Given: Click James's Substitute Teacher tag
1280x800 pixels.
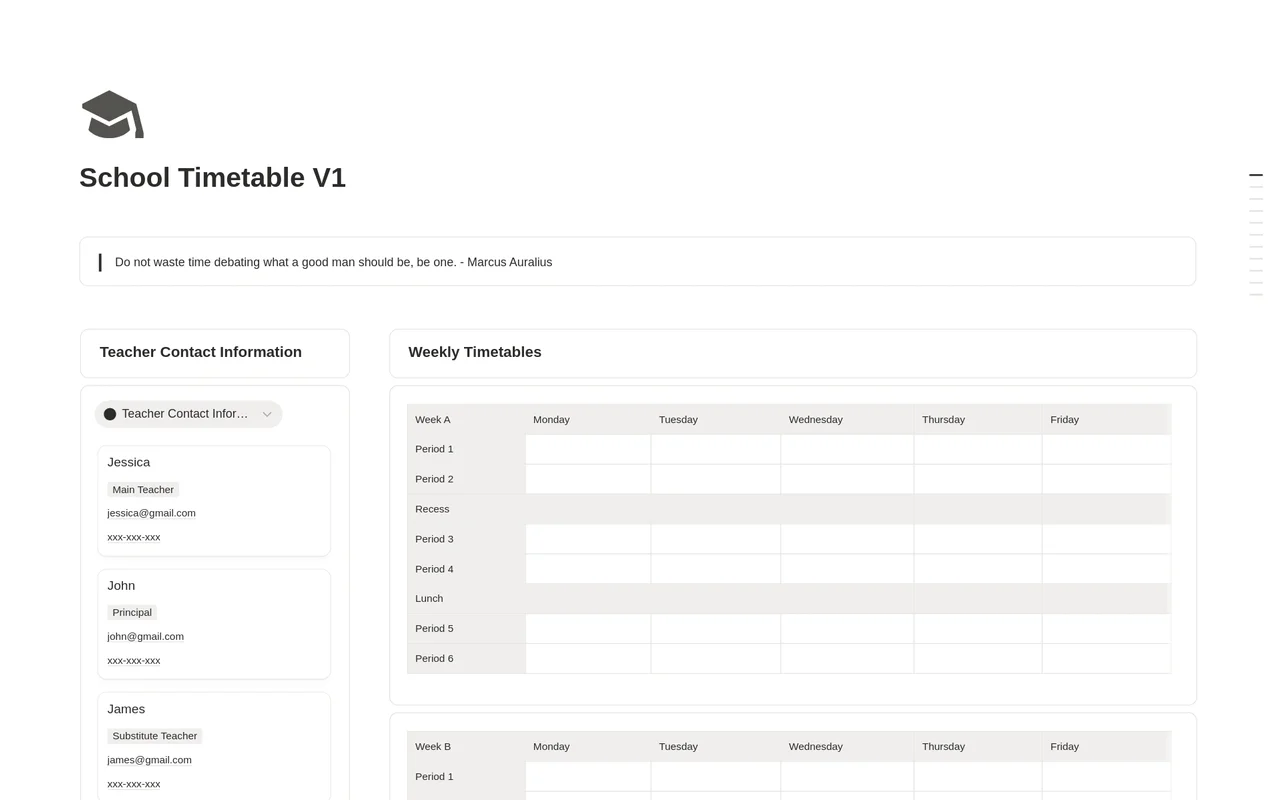Looking at the screenshot, I should pos(154,736).
